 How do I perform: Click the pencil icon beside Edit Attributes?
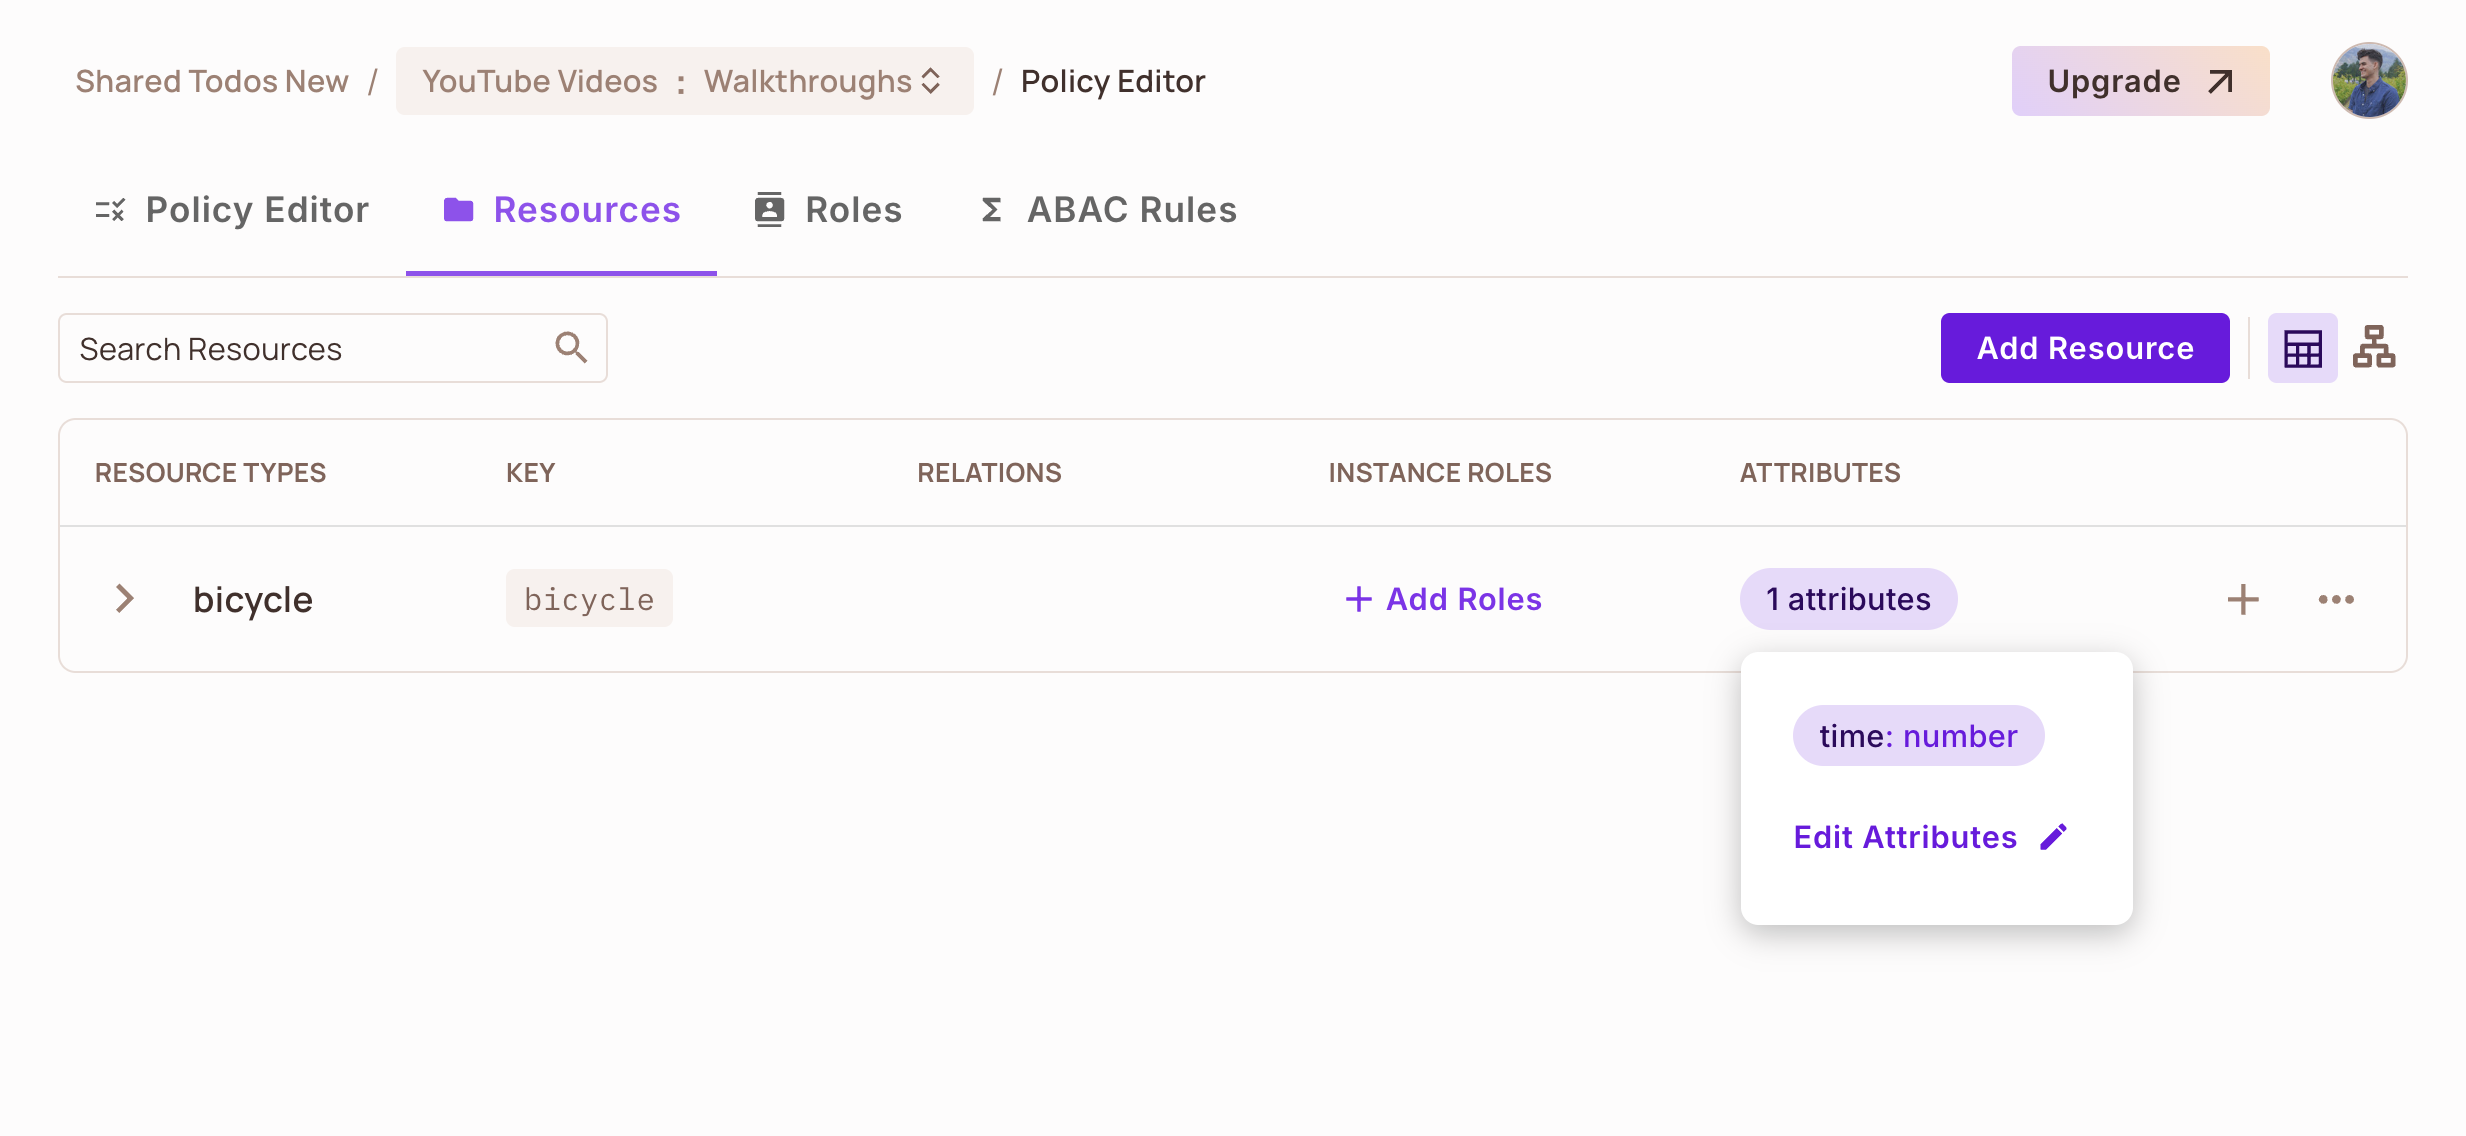[x=2054, y=837]
